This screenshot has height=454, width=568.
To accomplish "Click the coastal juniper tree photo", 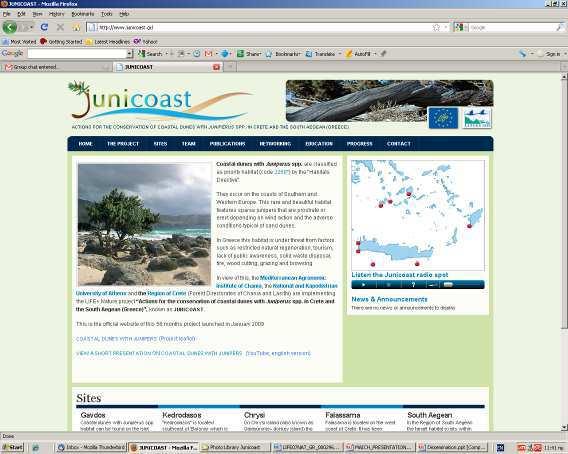I will pyautogui.click(x=144, y=225).
